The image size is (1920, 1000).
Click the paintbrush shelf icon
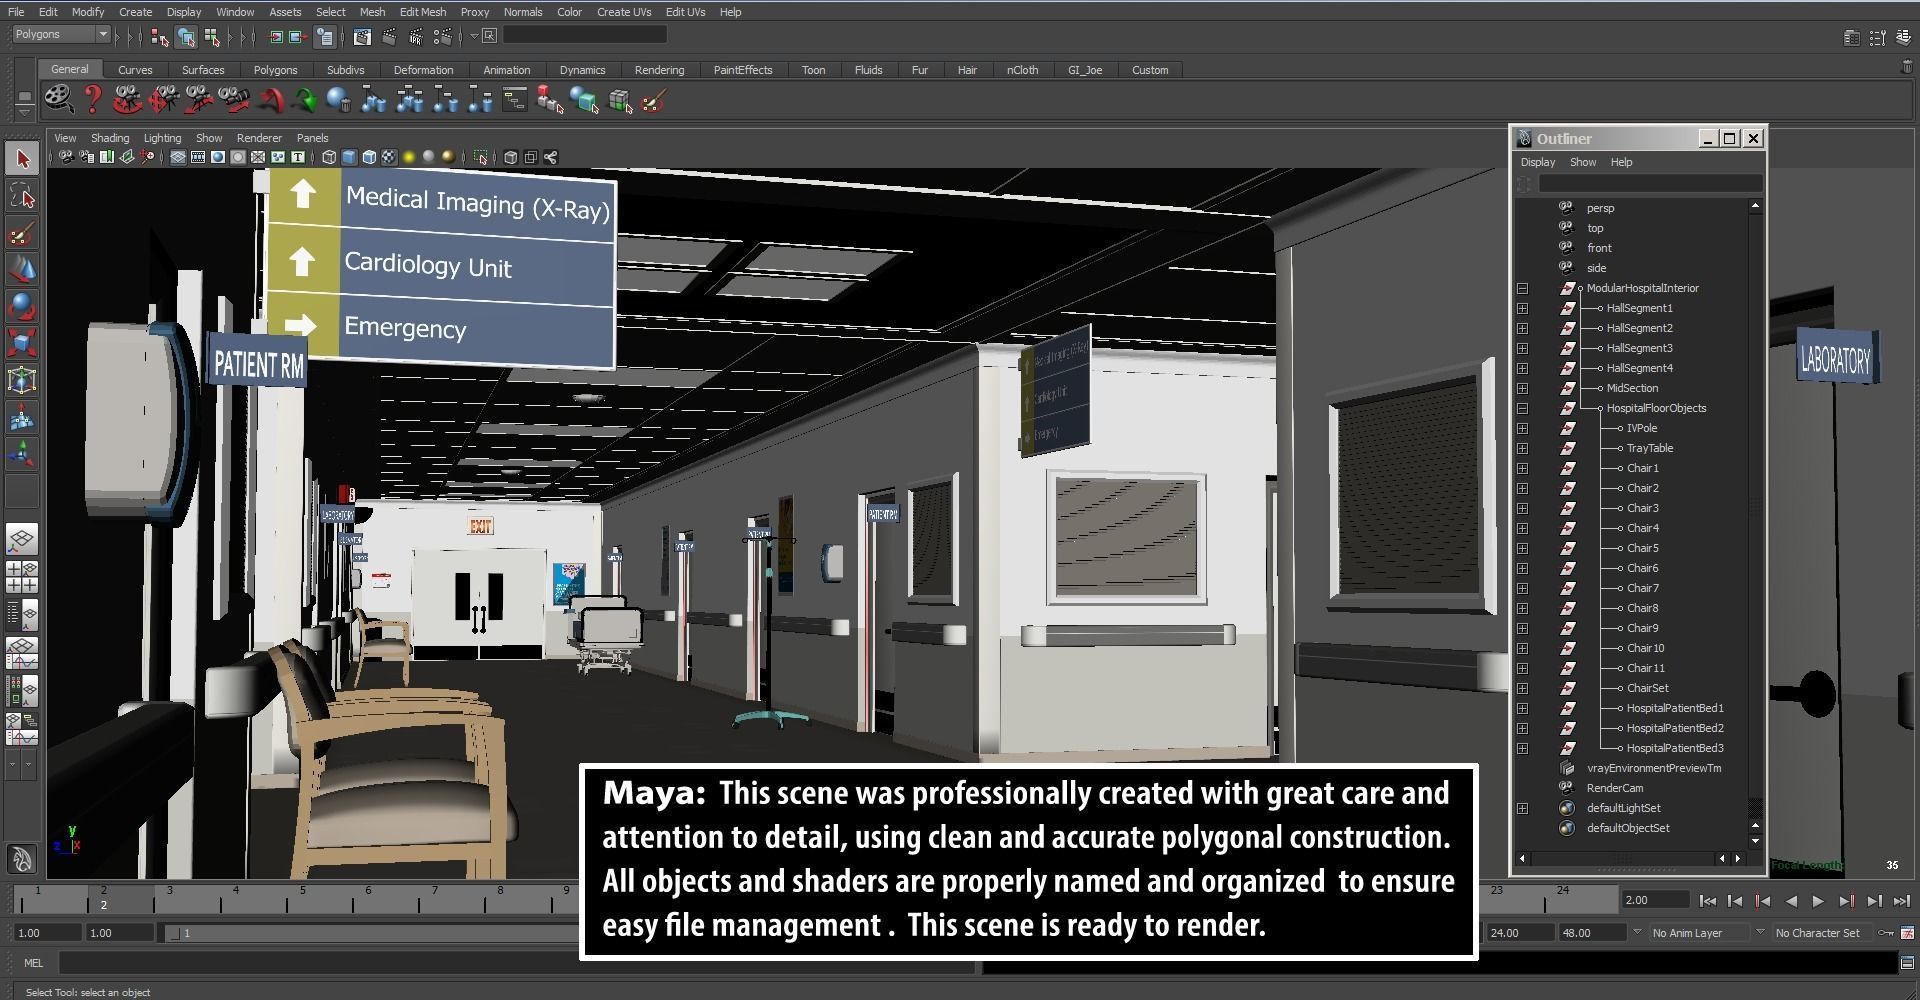click(654, 100)
